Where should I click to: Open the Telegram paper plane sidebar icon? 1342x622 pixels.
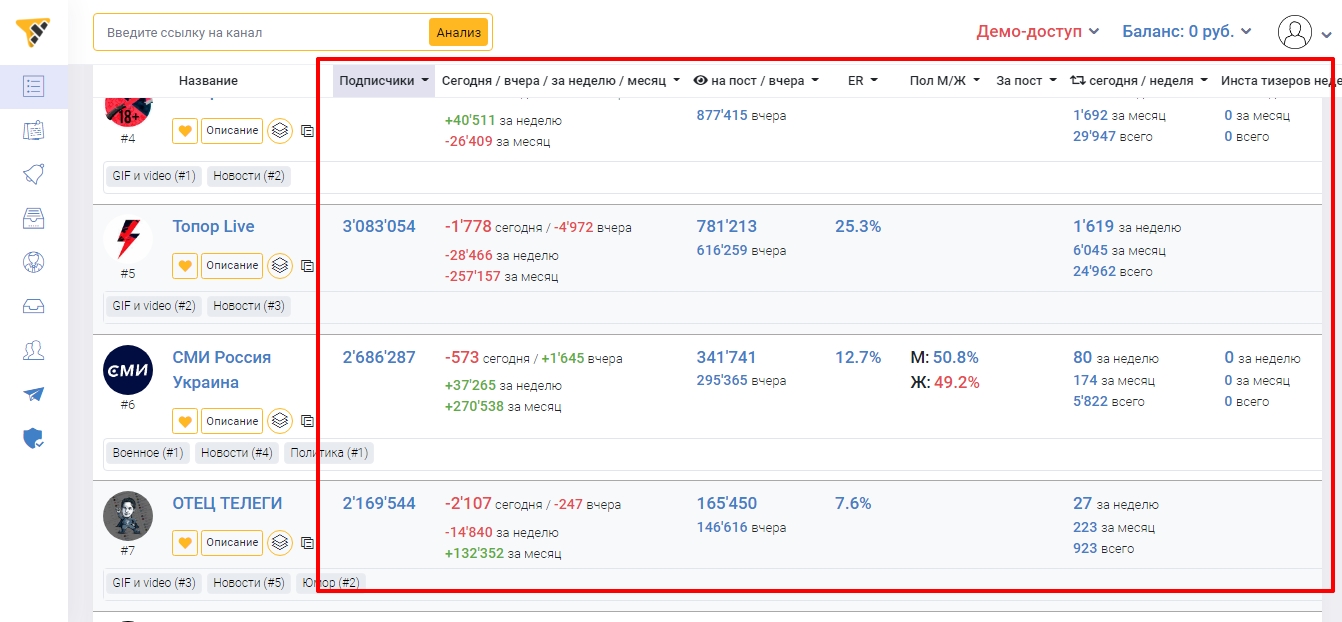pos(33,394)
